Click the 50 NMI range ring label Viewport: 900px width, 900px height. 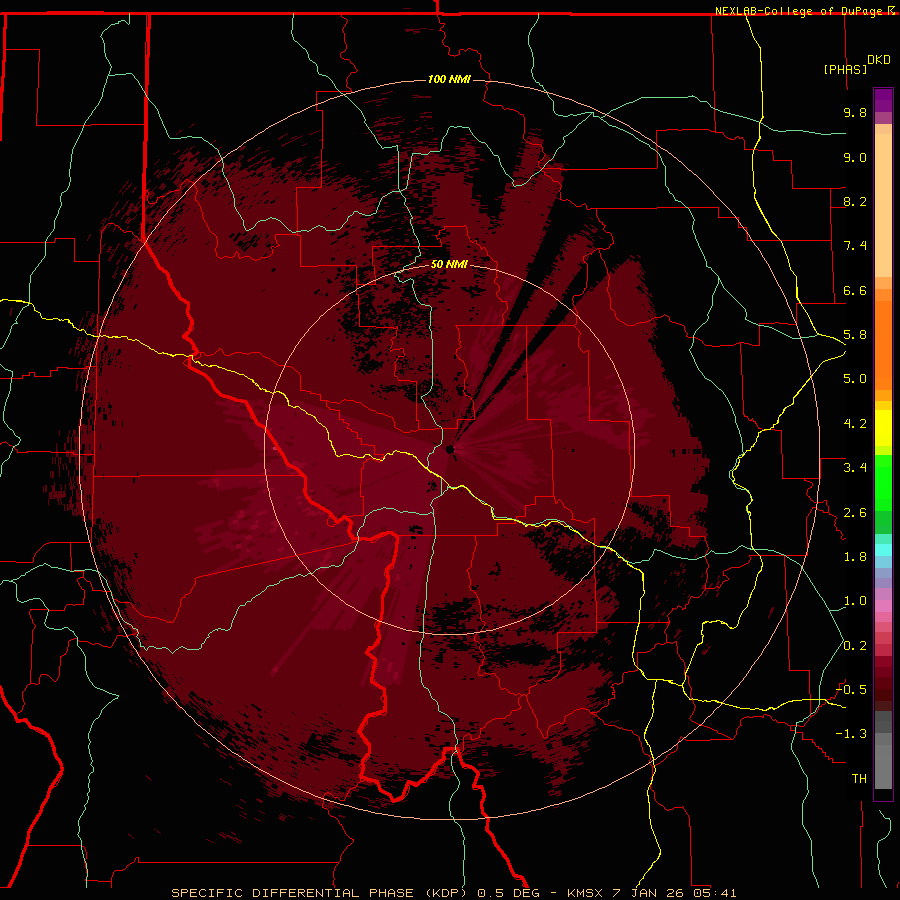449,264
